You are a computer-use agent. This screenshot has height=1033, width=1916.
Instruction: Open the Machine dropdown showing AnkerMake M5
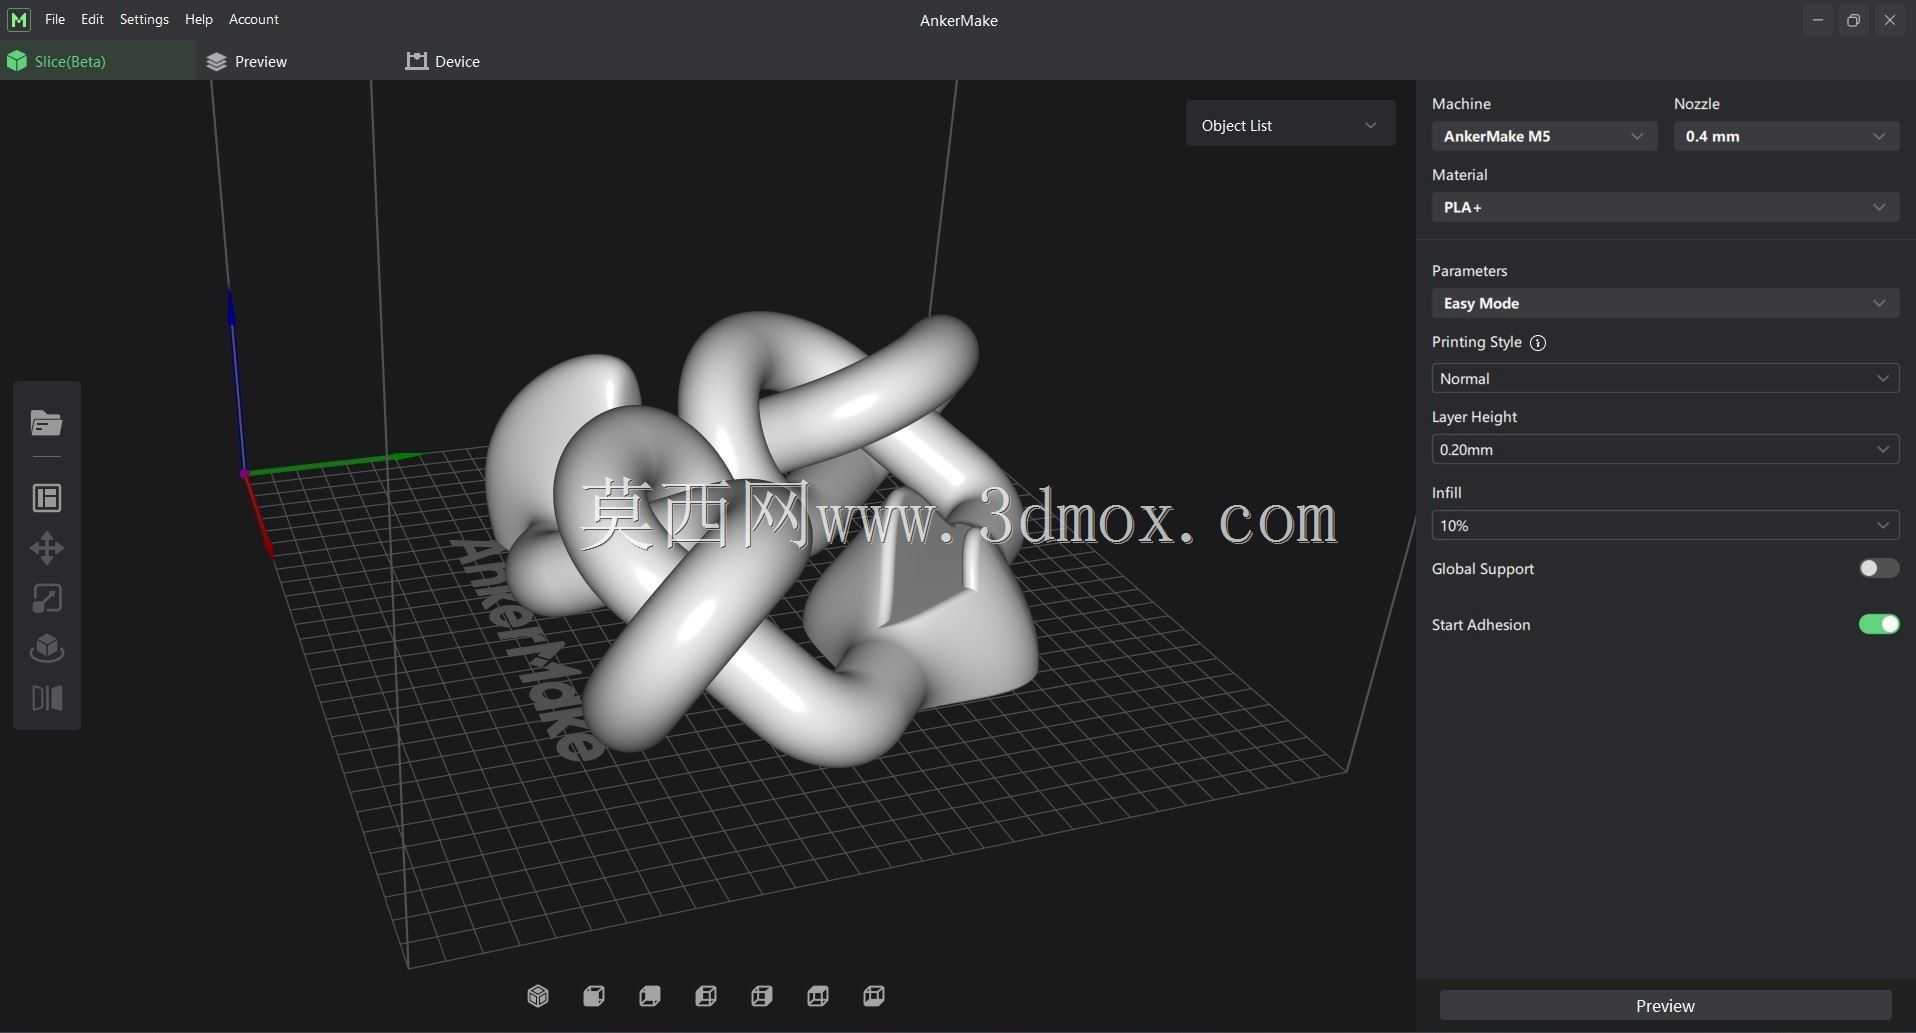1544,136
